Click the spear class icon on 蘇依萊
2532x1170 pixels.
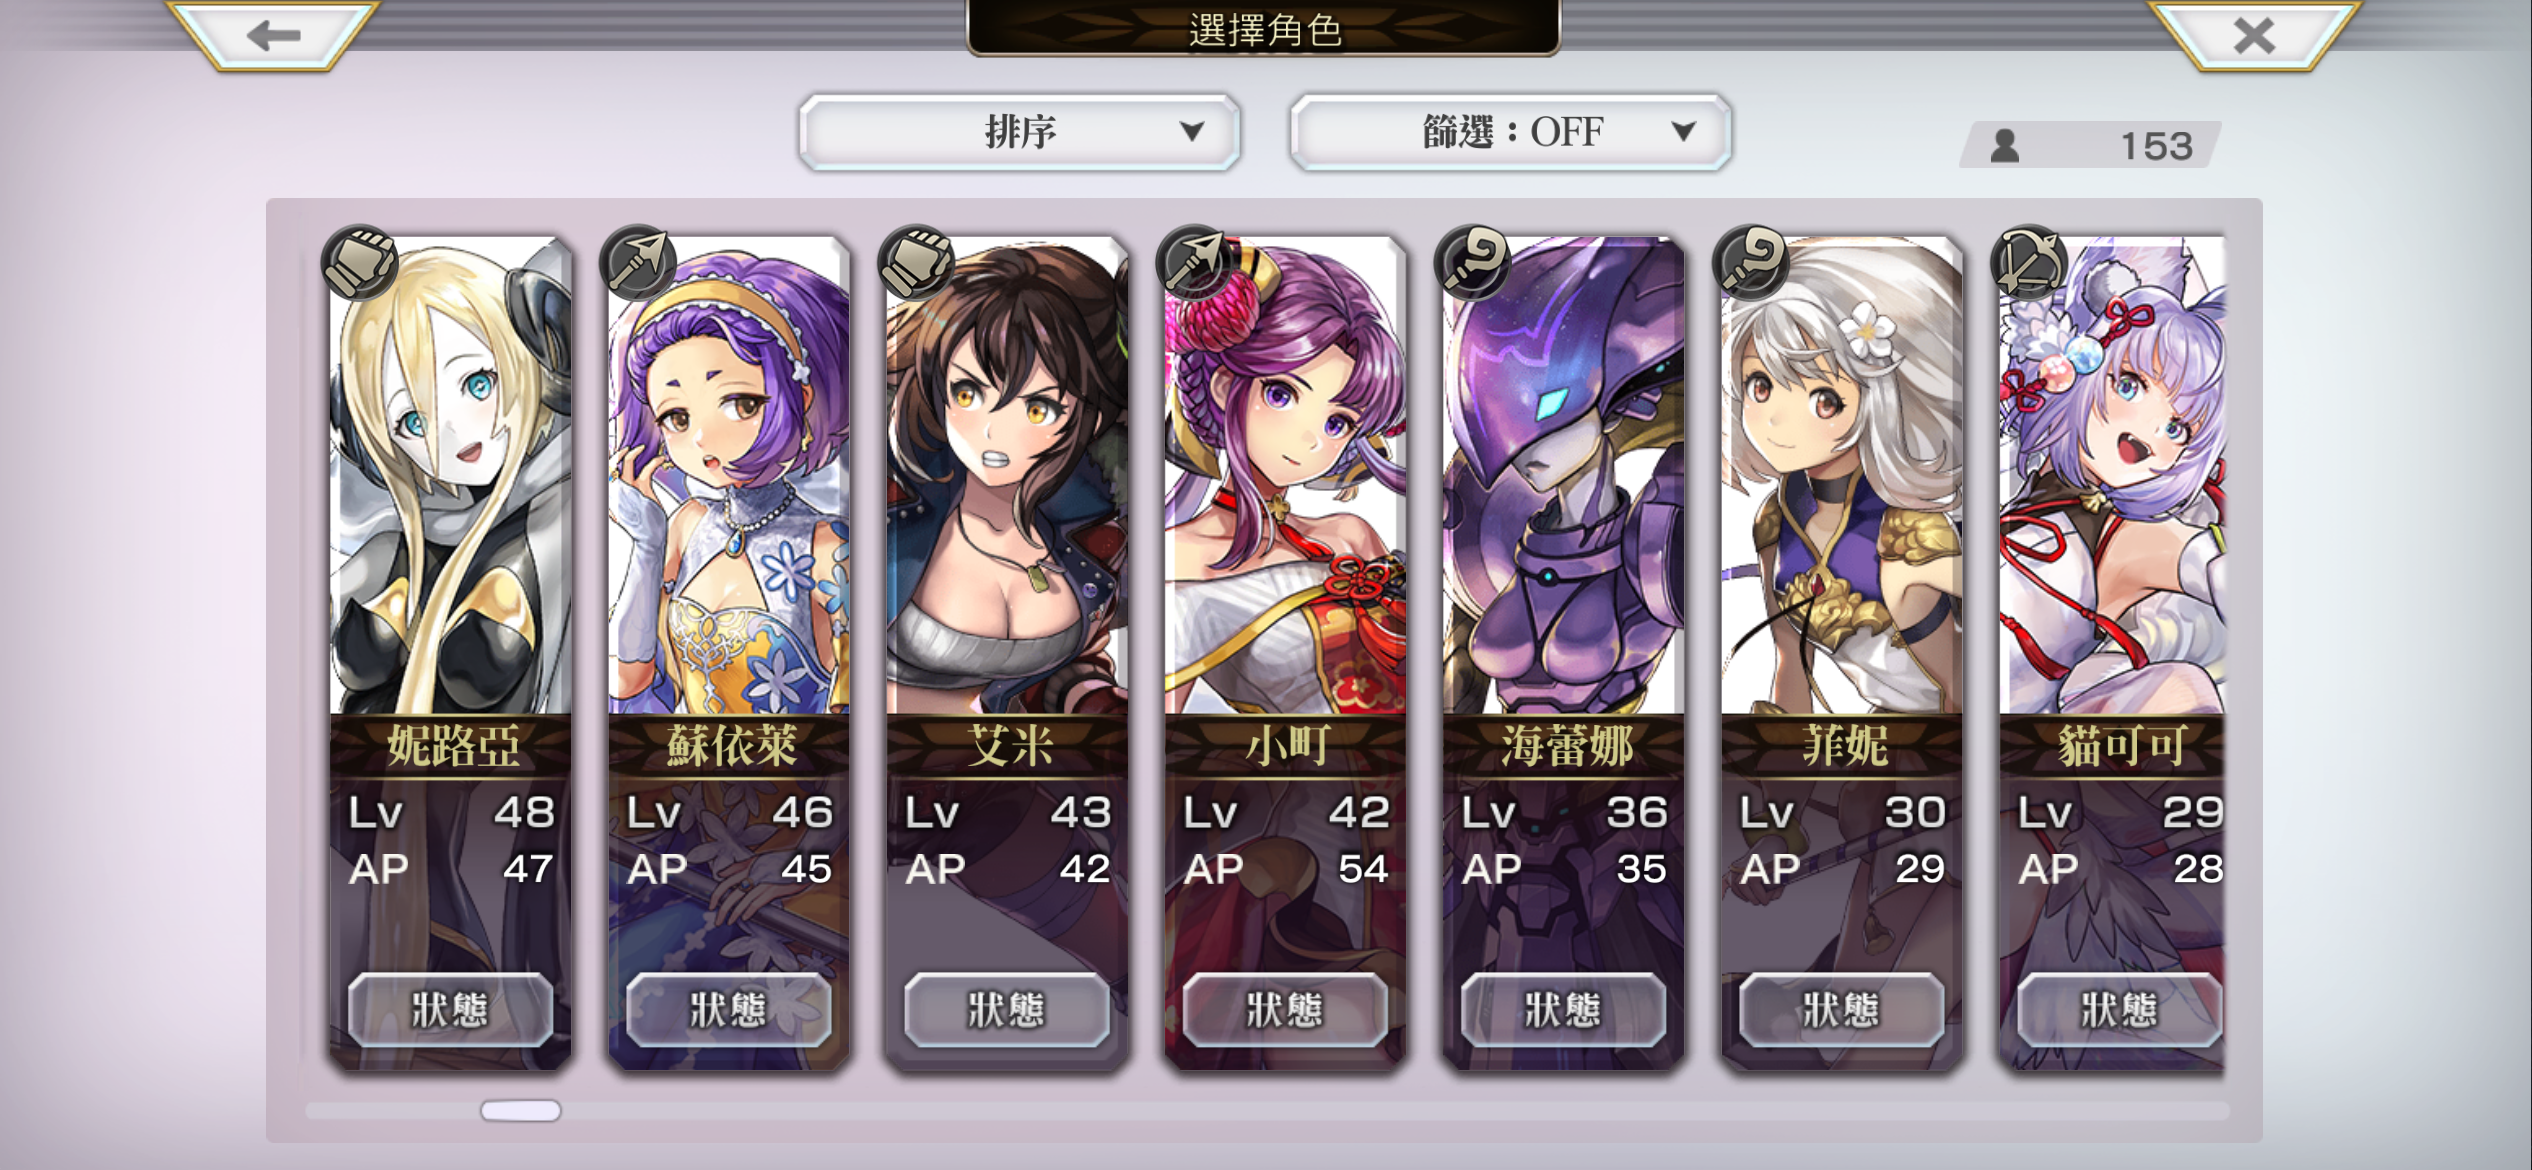[638, 263]
